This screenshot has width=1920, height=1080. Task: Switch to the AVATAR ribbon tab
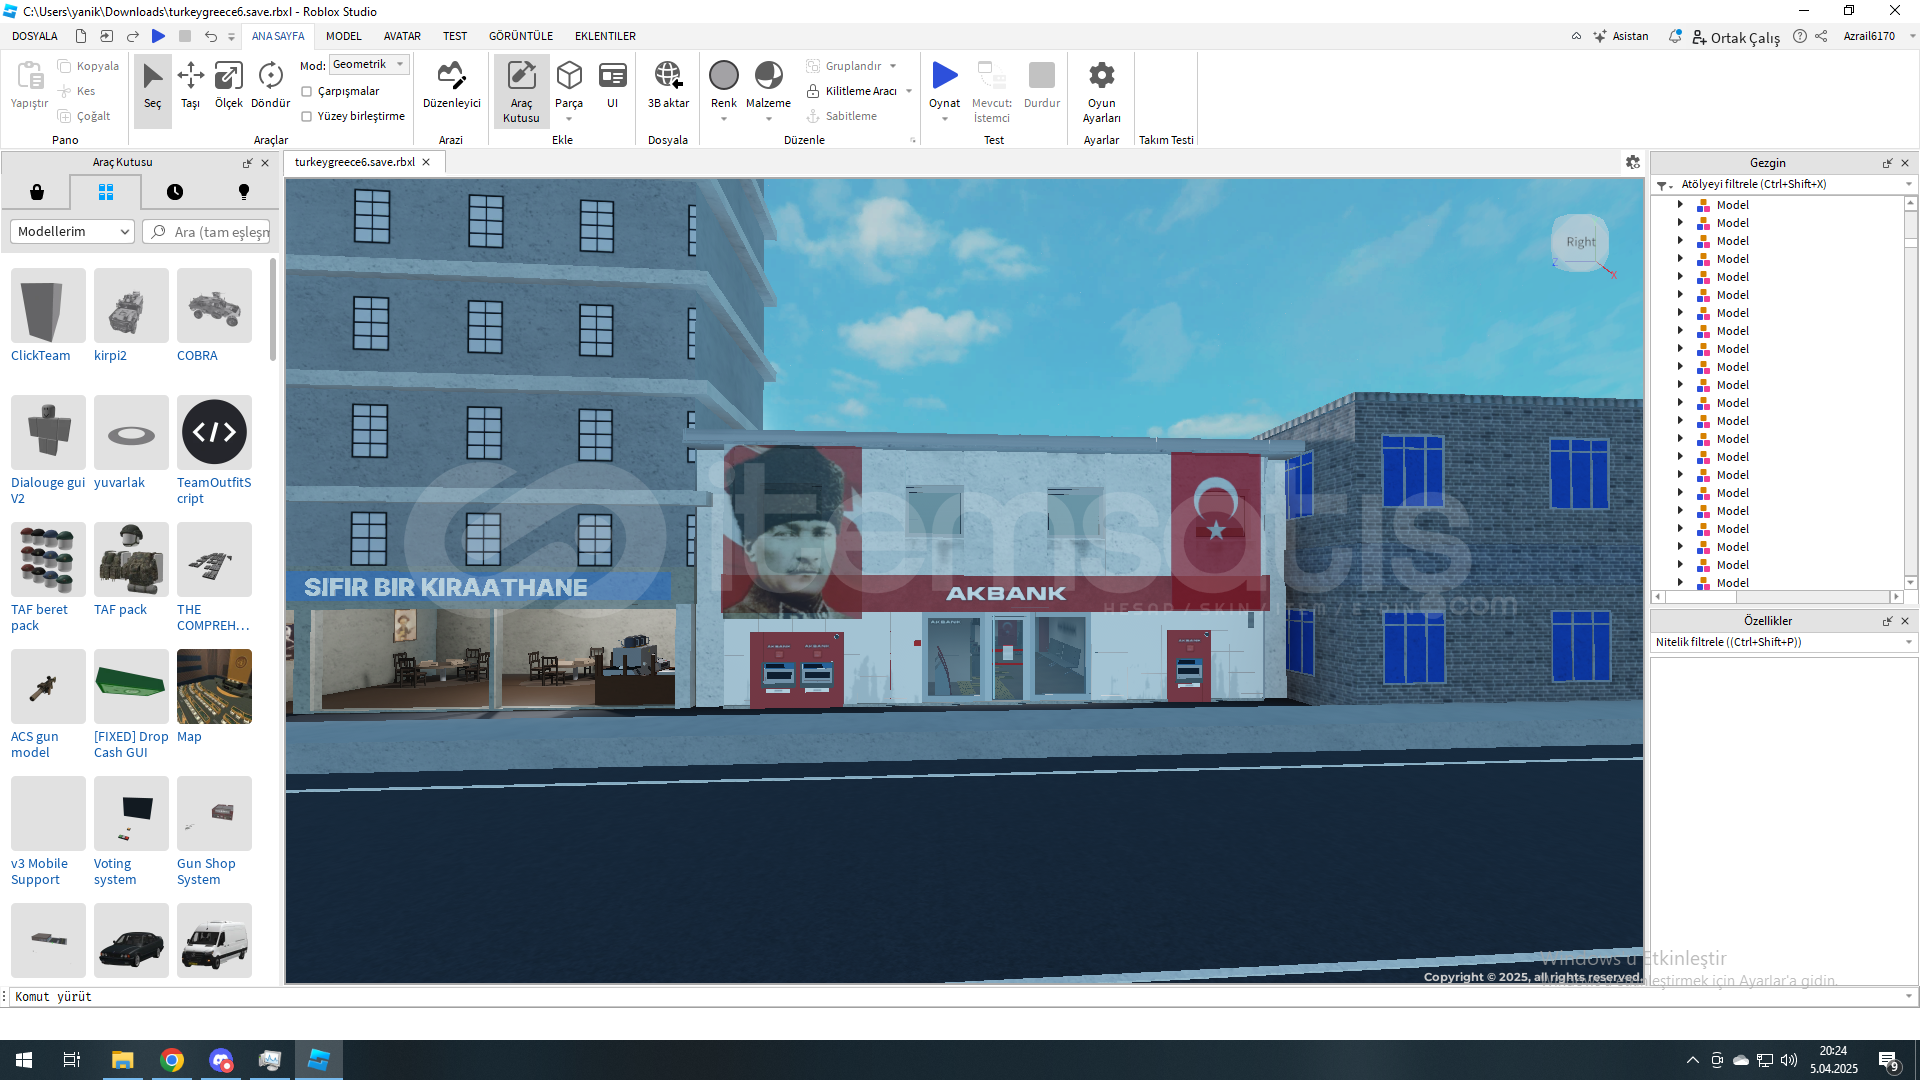point(402,36)
